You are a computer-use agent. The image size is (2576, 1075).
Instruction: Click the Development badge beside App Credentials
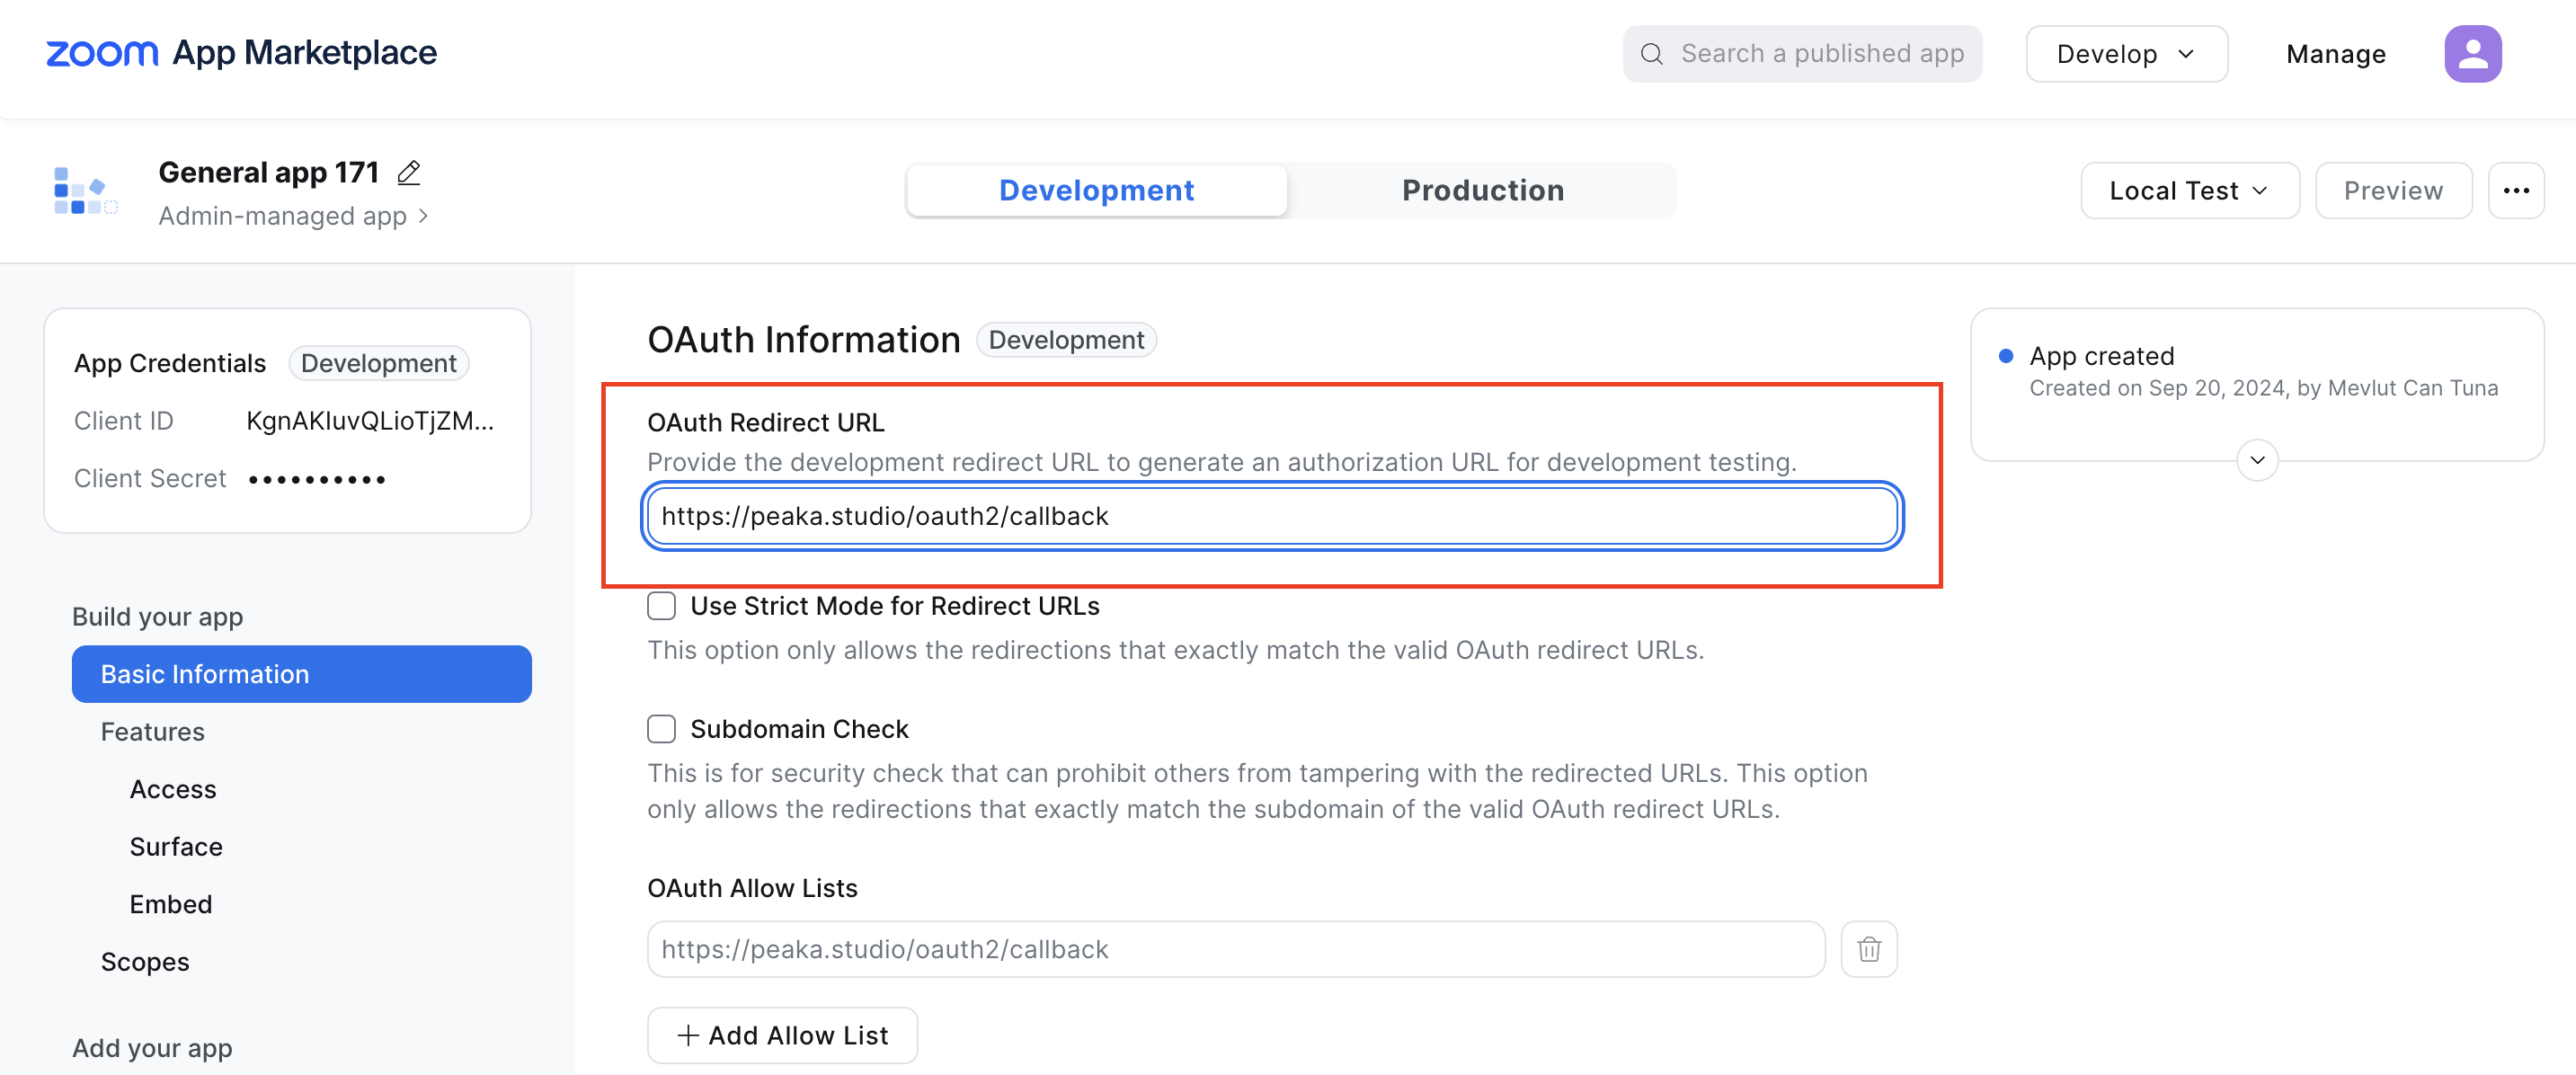coord(379,363)
